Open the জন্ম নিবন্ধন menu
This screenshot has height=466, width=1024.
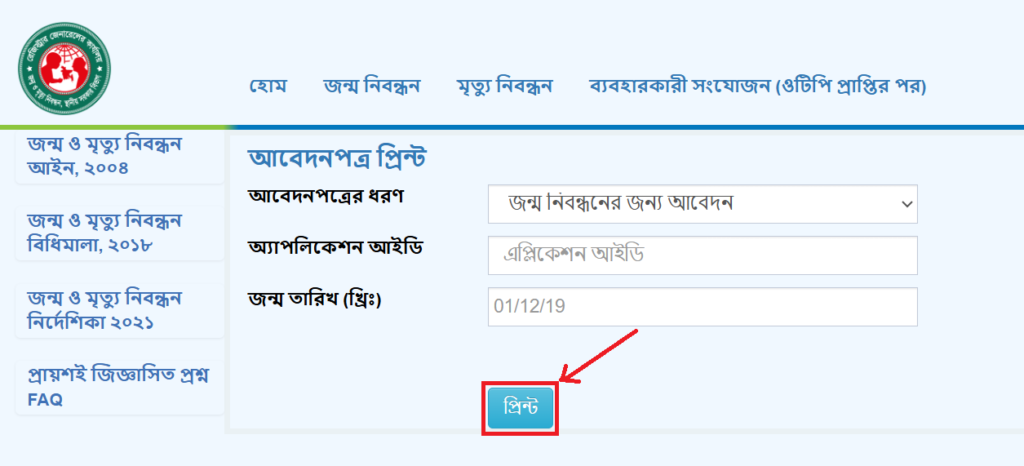372,87
